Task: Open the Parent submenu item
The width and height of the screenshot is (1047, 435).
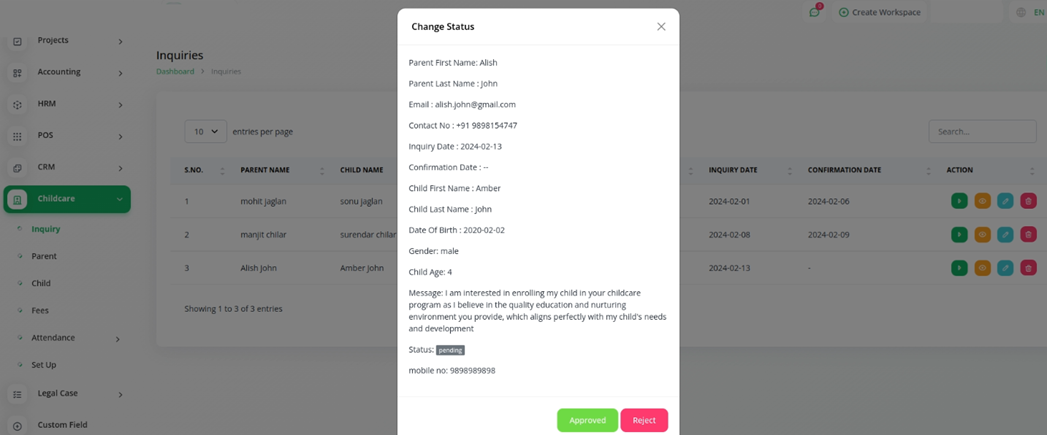Action: pyautogui.click(x=44, y=256)
